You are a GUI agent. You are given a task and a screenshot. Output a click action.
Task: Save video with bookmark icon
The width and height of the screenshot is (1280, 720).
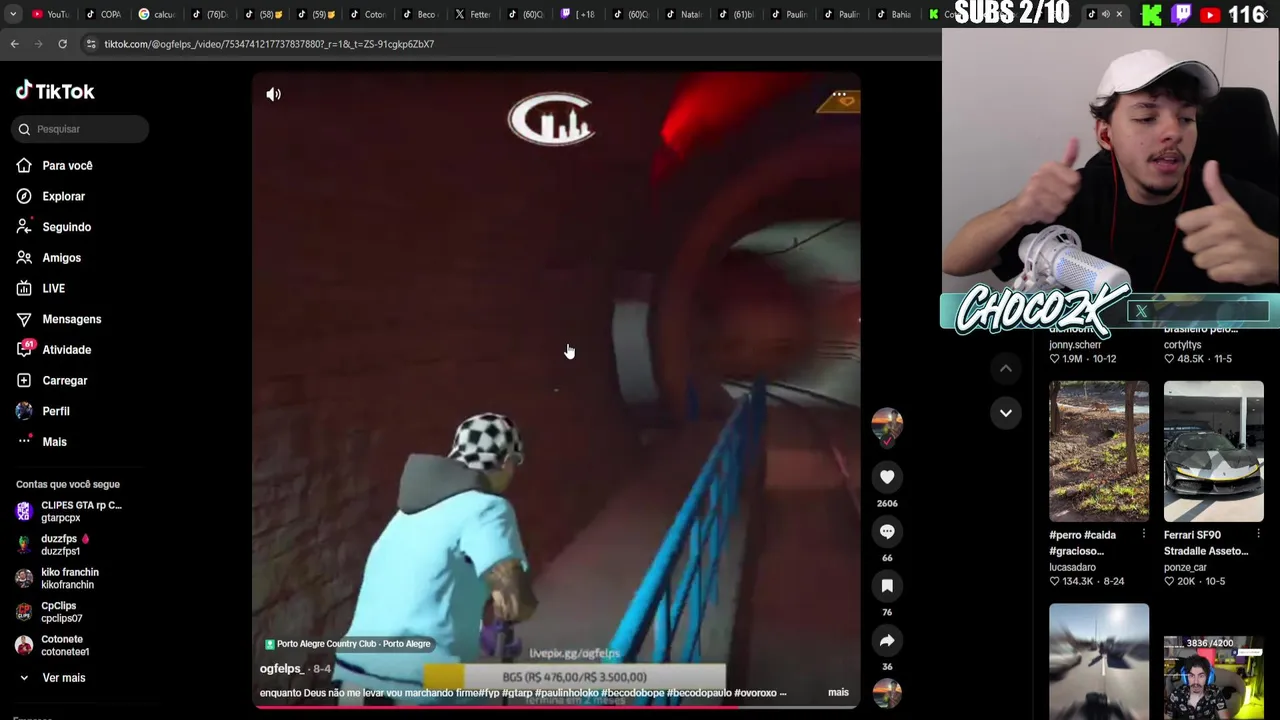coord(887,585)
